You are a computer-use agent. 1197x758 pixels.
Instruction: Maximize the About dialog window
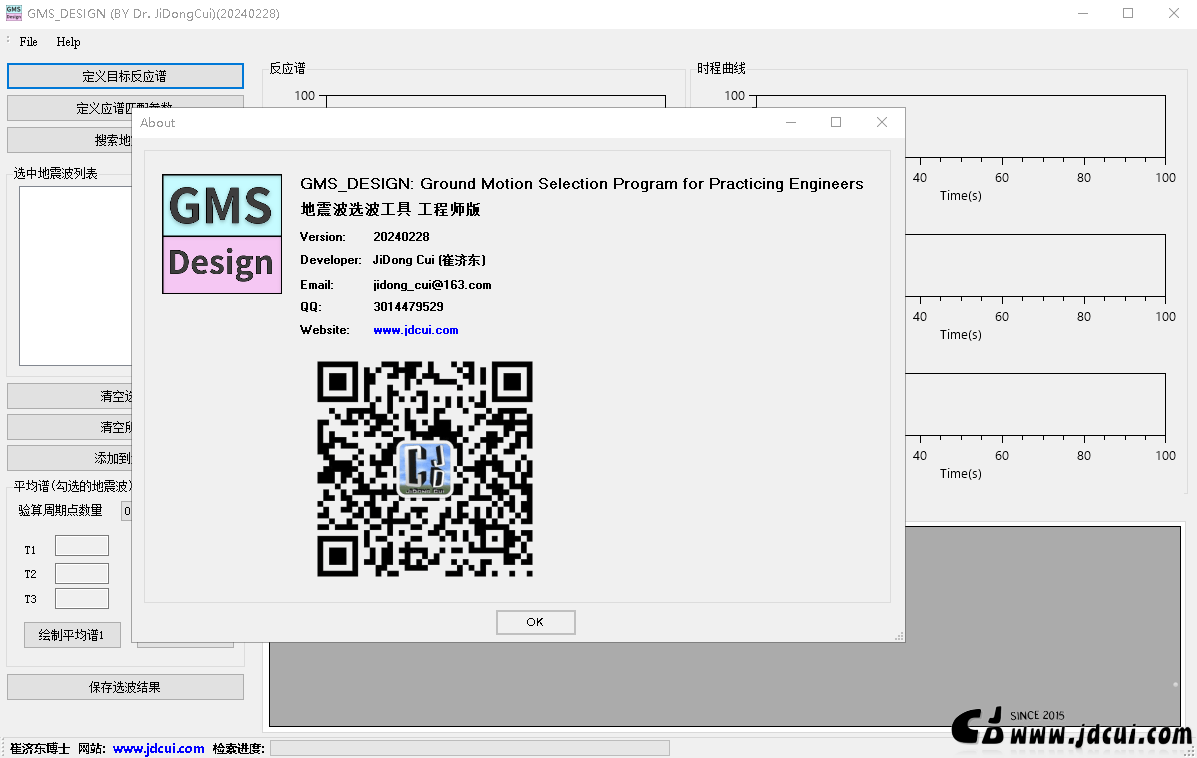(836, 122)
